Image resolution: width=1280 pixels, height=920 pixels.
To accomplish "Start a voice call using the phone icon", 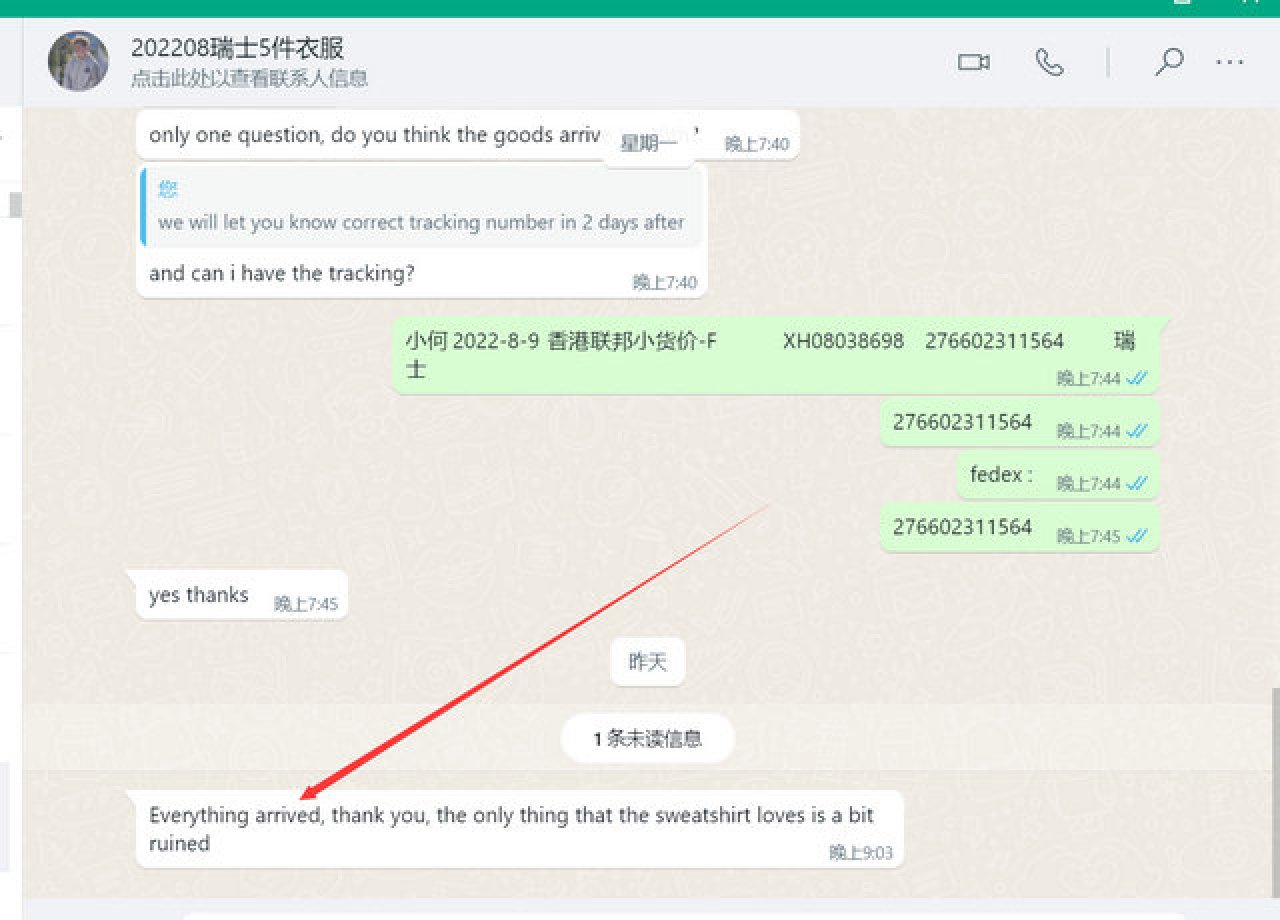I will 1048,62.
